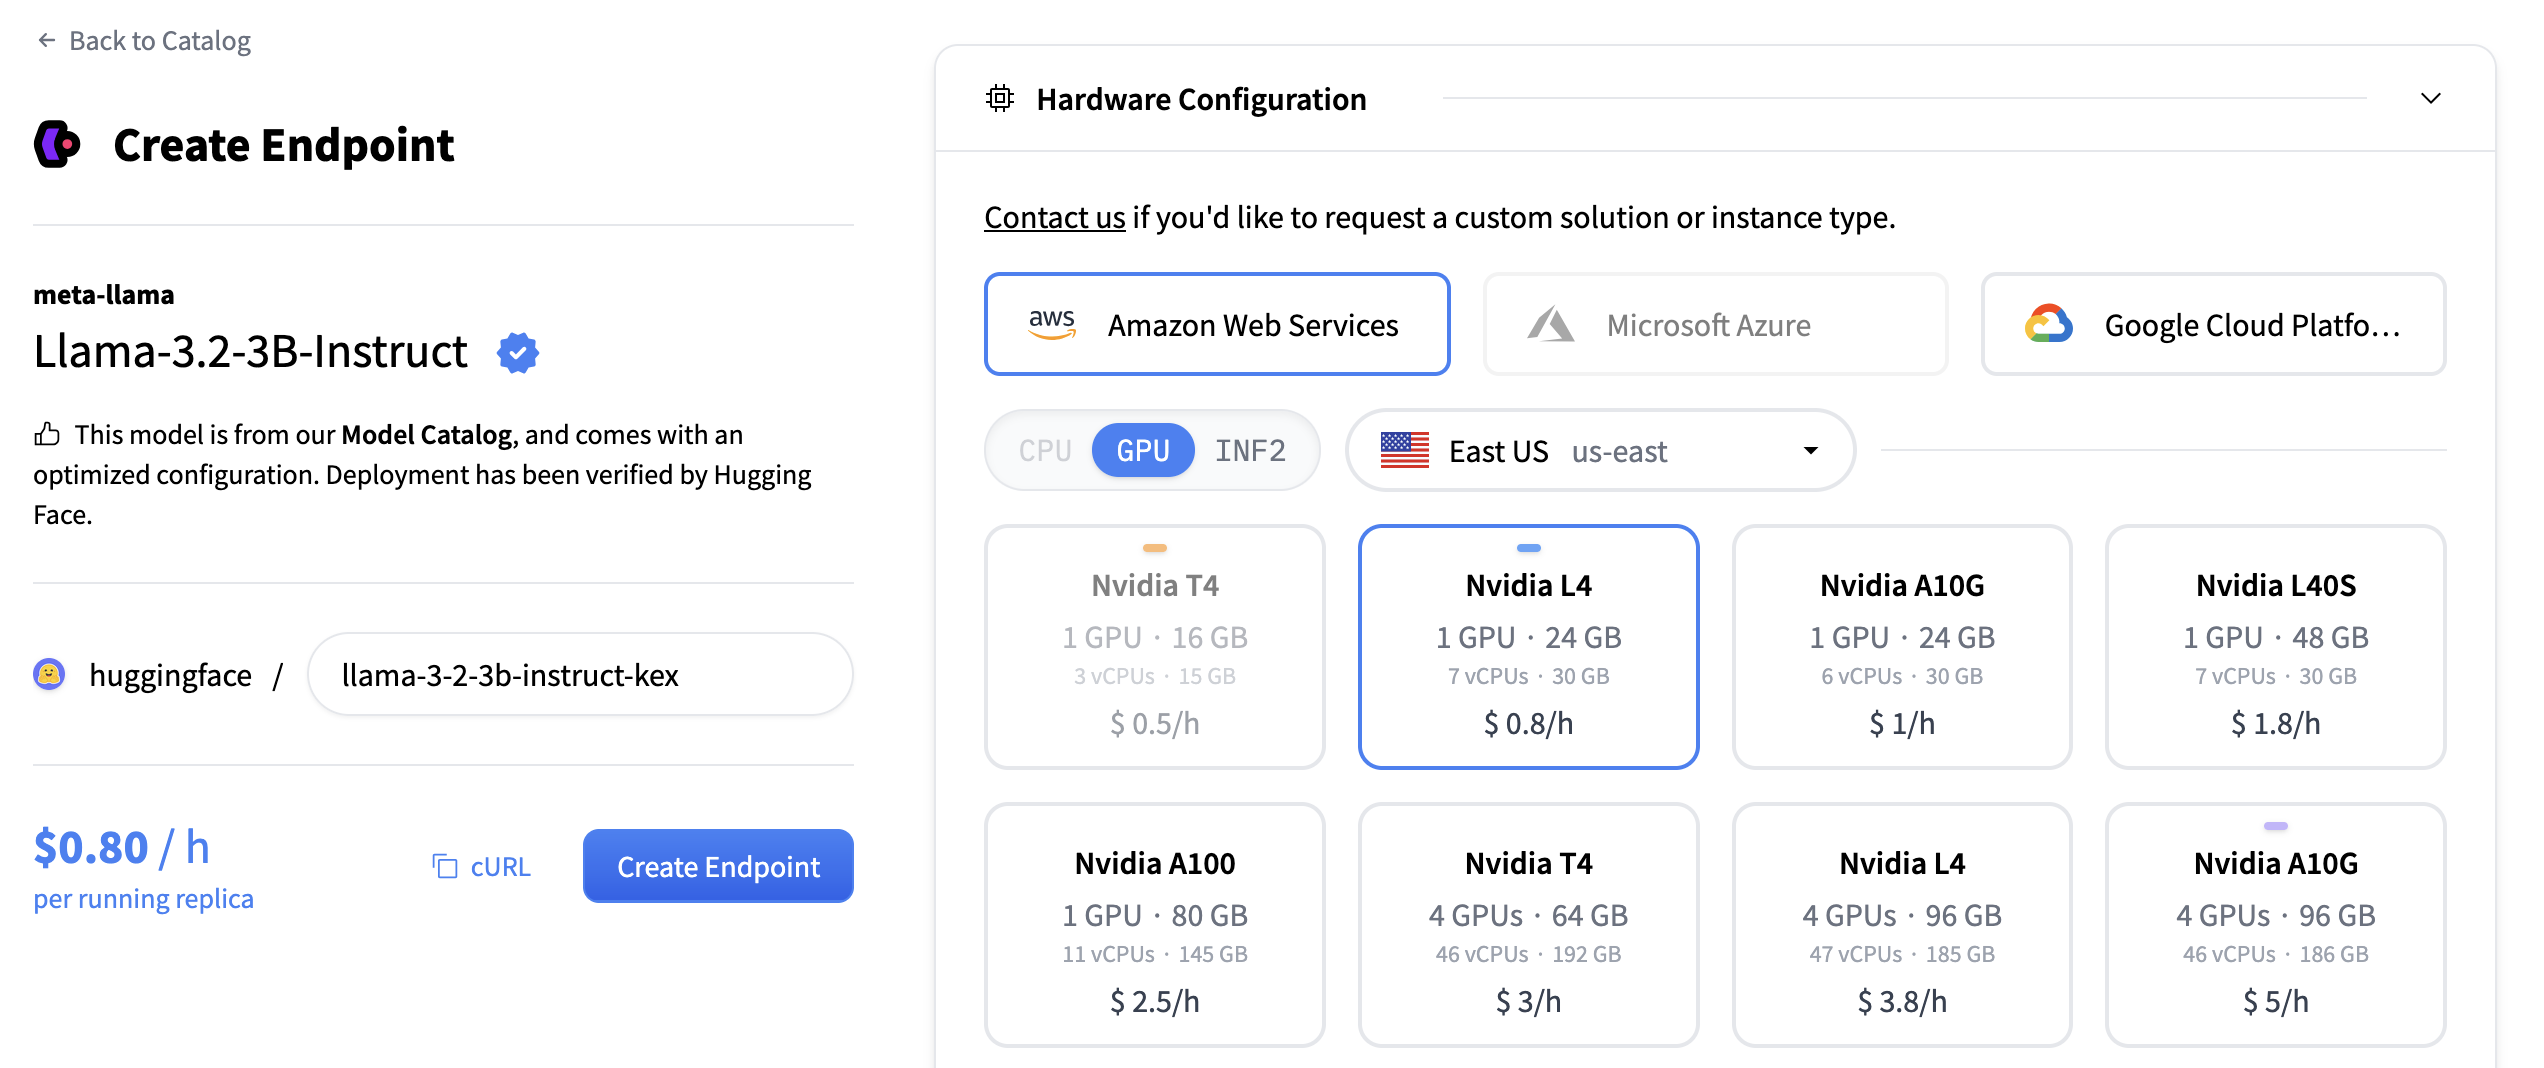Click the Model Catalog bold text

(427, 434)
